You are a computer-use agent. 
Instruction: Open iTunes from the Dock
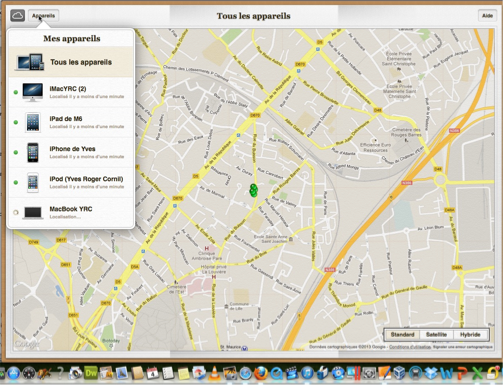tap(307, 374)
